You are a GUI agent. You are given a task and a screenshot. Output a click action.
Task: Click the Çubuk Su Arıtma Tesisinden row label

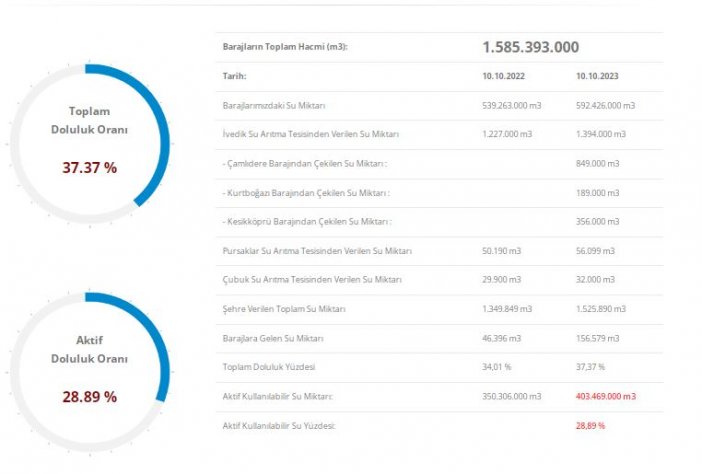click(x=310, y=280)
